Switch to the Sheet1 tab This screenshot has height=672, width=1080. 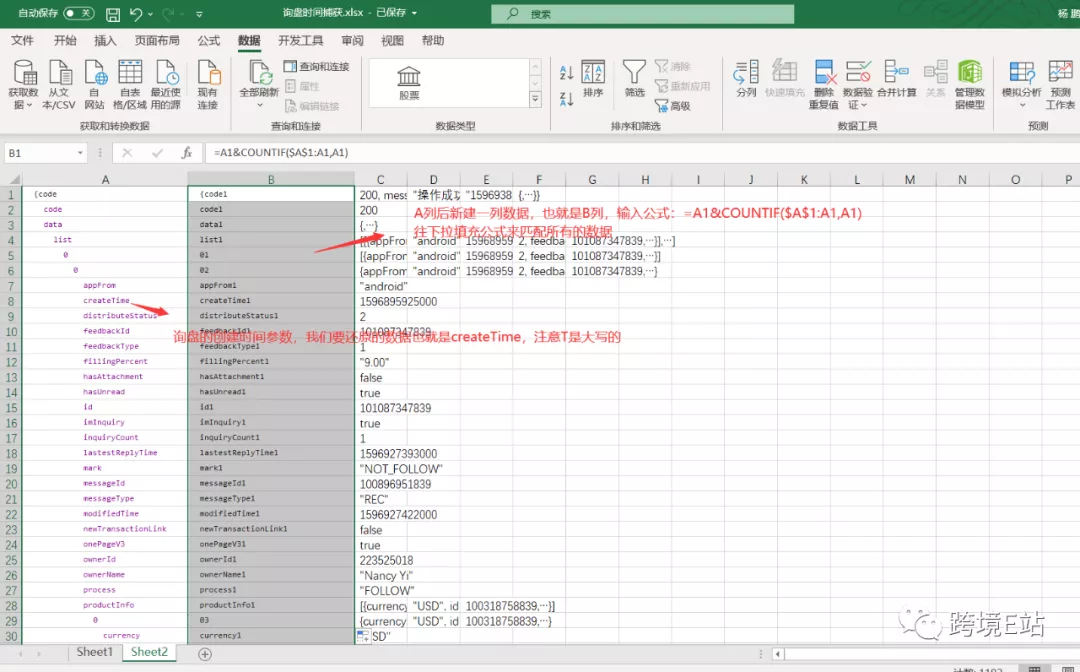pos(94,652)
